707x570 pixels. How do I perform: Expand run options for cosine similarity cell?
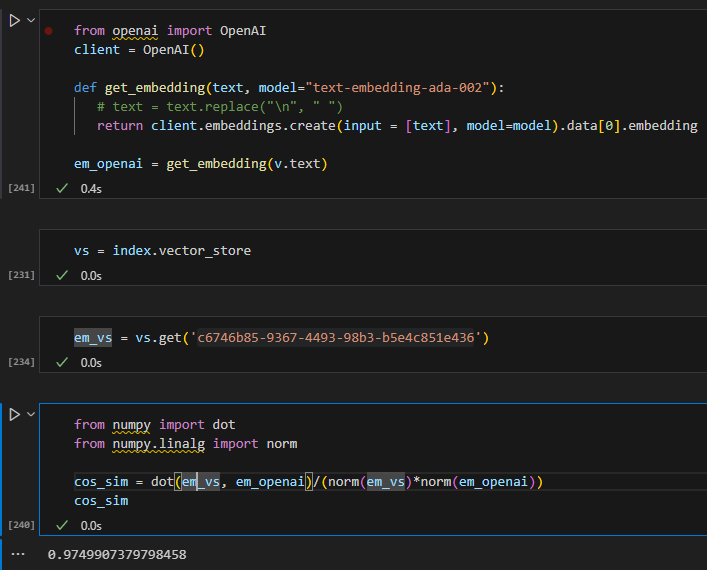click(32, 414)
